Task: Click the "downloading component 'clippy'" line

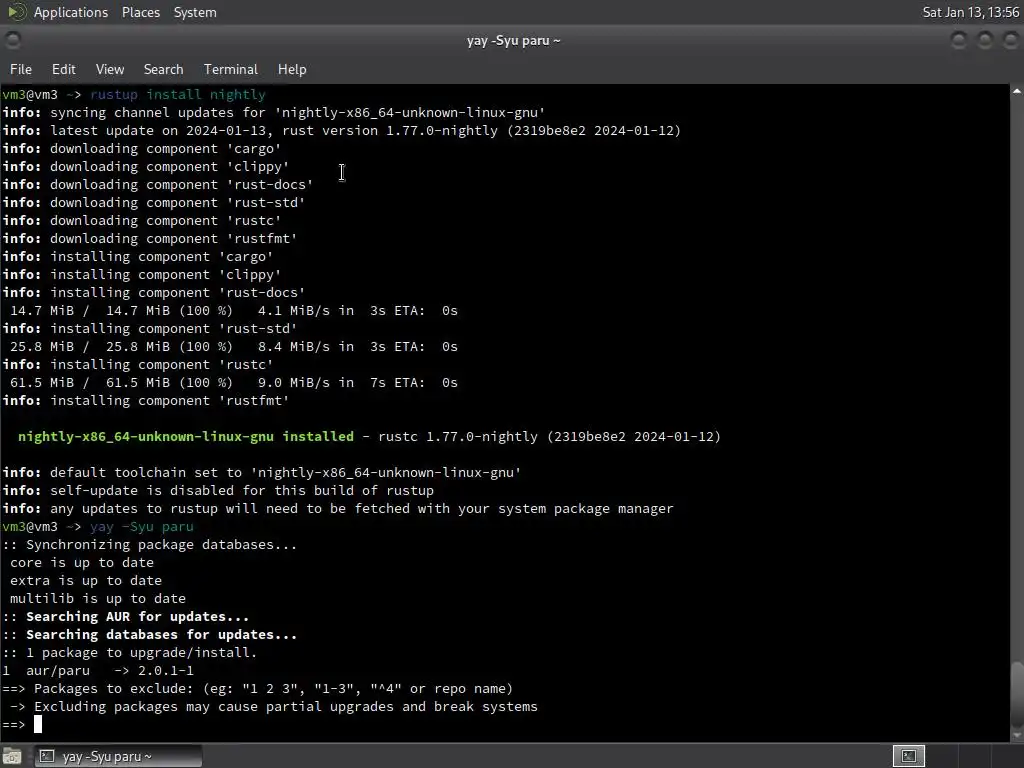Action: click(x=146, y=167)
